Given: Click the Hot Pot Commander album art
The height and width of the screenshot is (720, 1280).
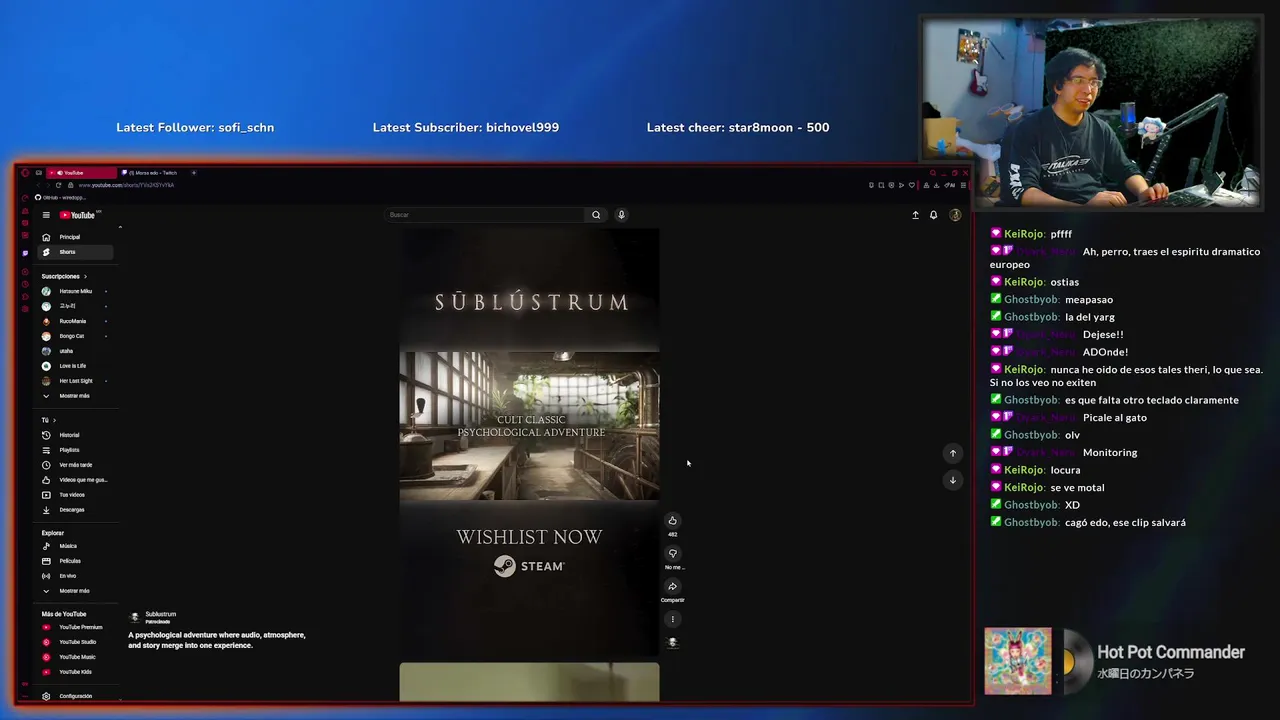Looking at the screenshot, I should [1018, 661].
